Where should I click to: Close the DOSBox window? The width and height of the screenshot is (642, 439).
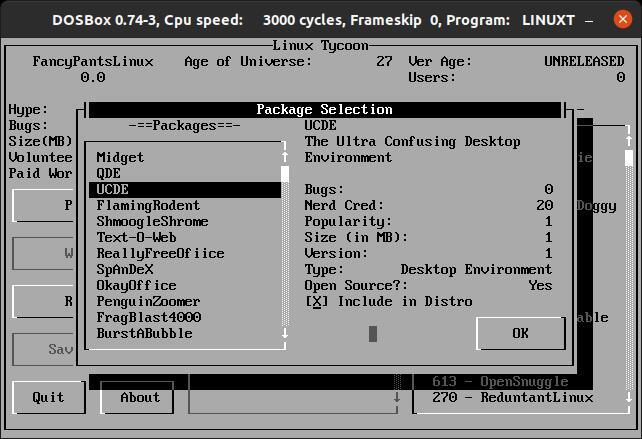coord(622,19)
